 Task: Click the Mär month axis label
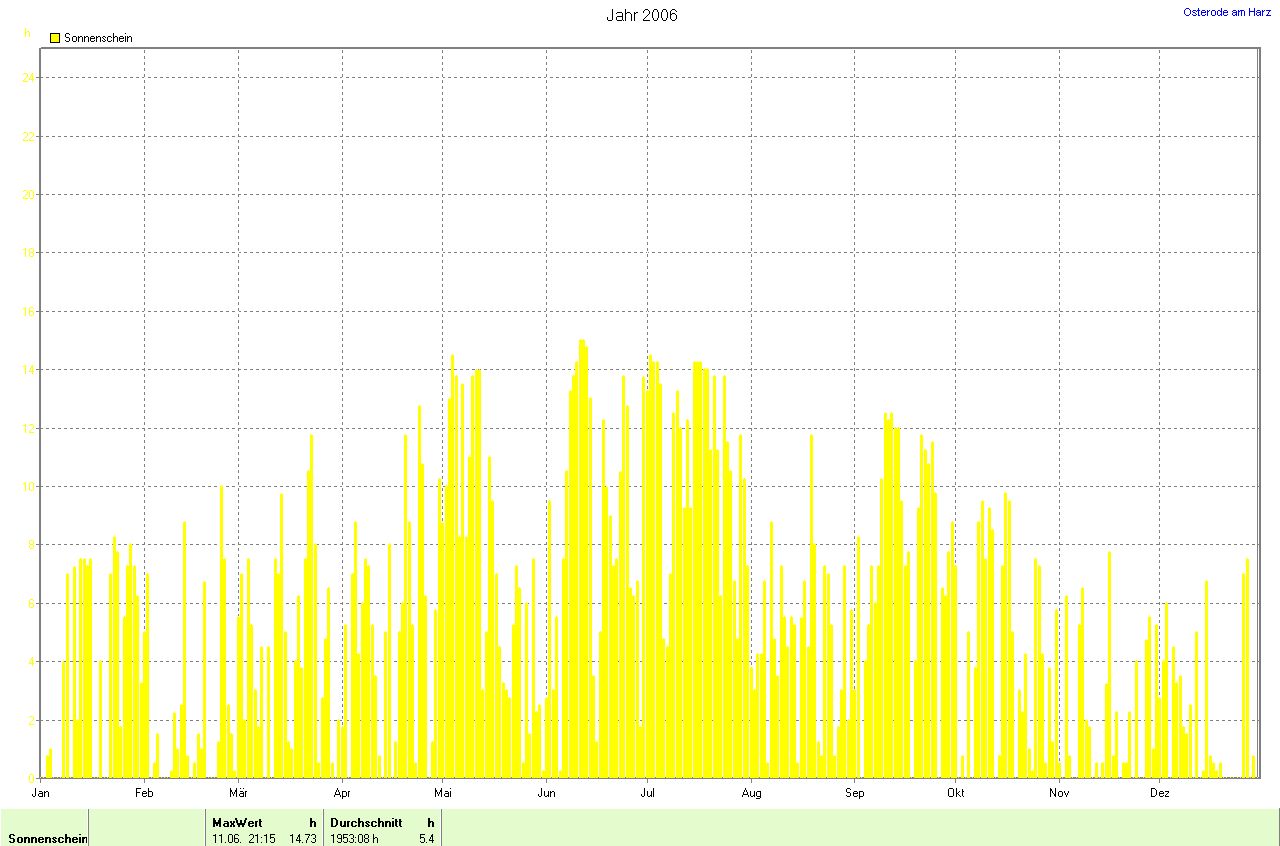pos(238,793)
